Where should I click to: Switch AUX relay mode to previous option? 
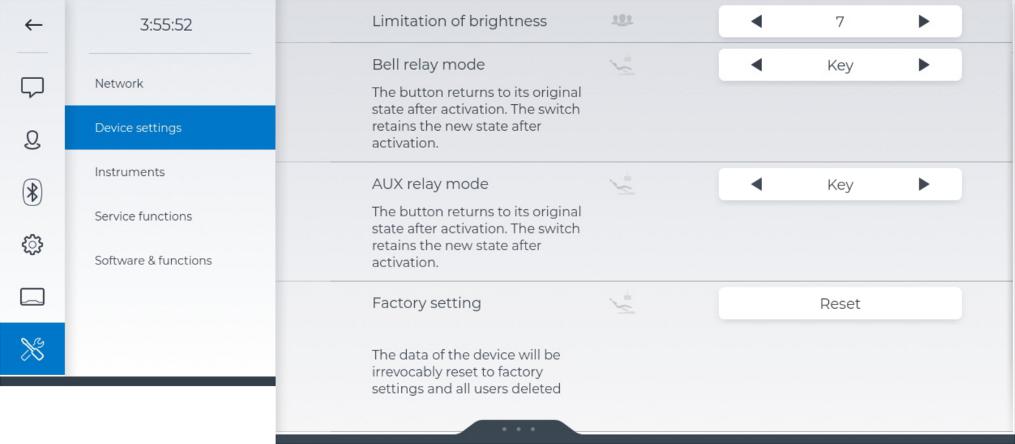coord(756,184)
